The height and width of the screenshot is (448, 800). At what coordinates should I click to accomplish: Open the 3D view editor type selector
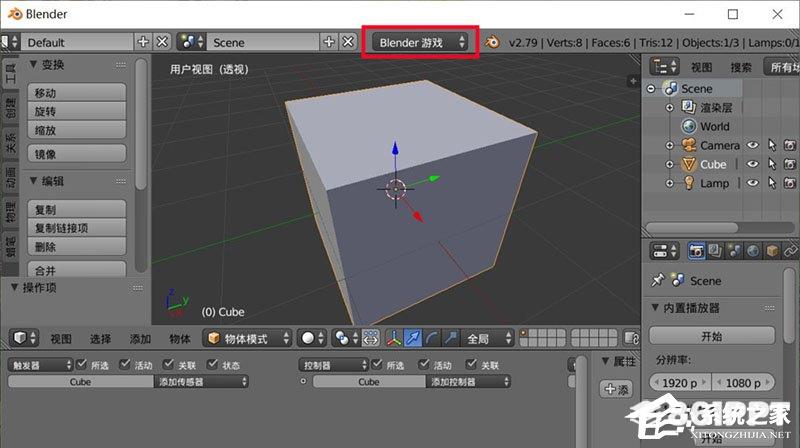click(24, 338)
